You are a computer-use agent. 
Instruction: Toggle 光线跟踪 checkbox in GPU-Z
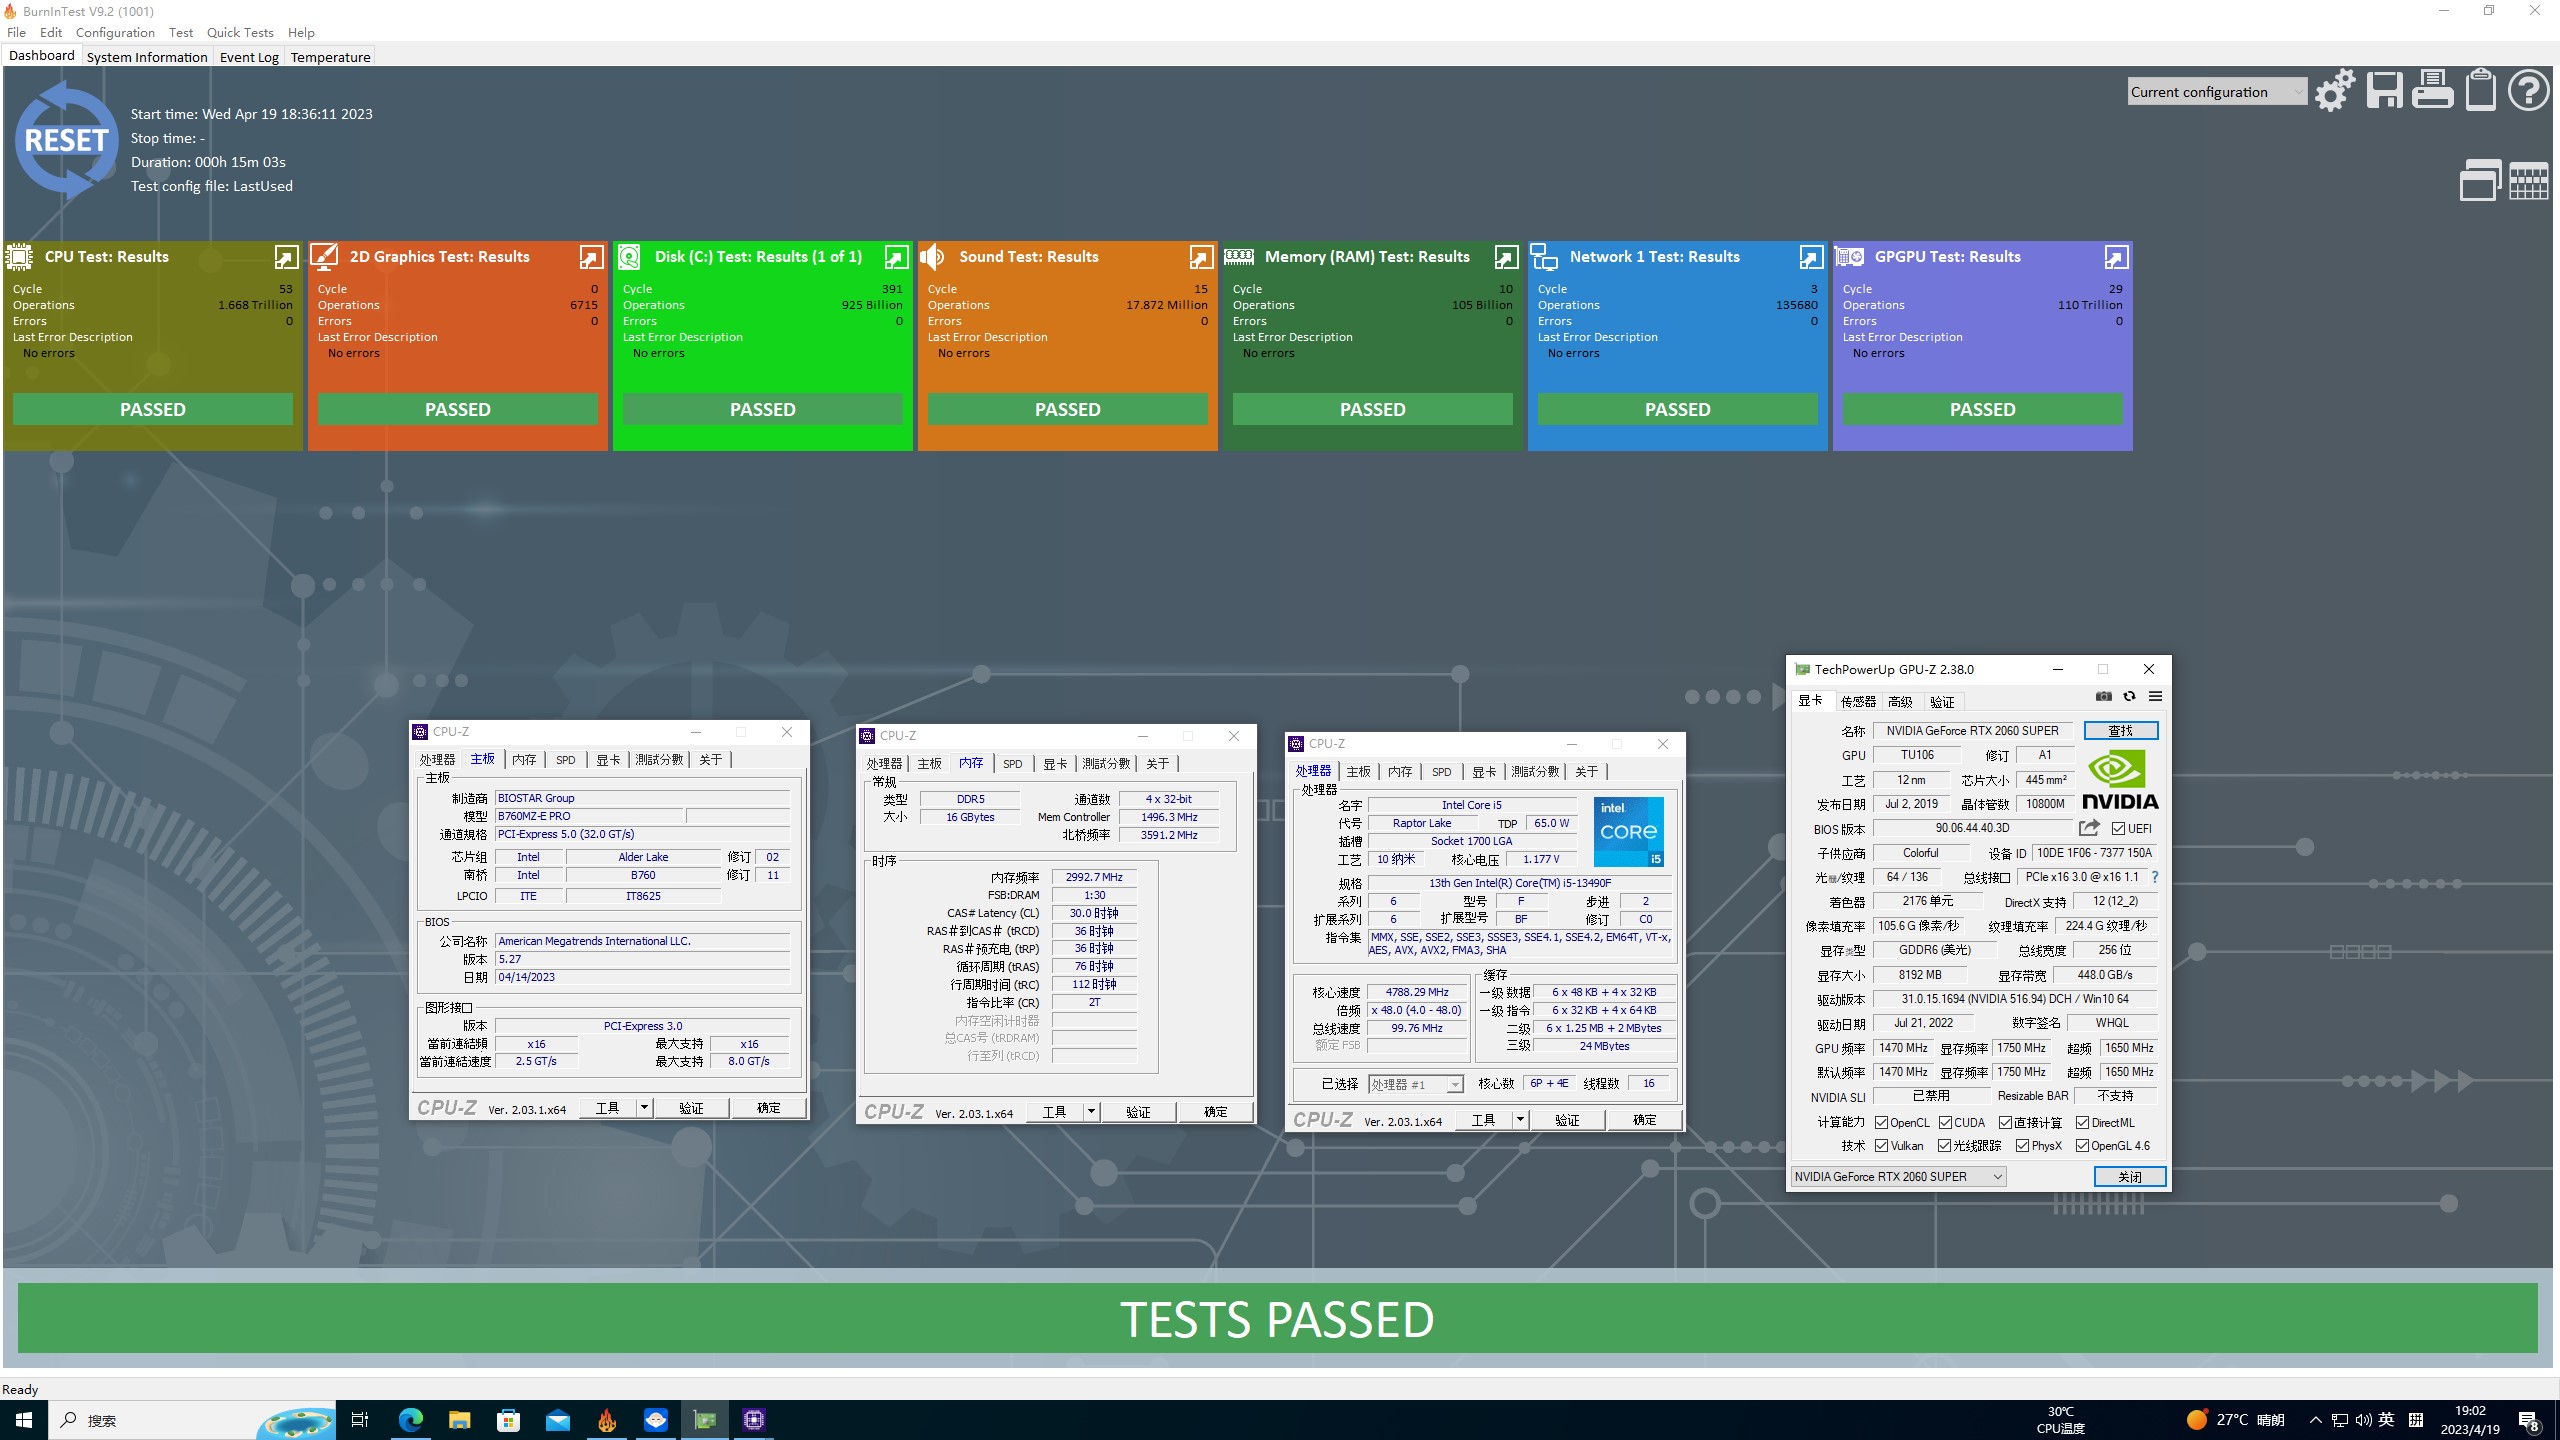[1945, 1146]
